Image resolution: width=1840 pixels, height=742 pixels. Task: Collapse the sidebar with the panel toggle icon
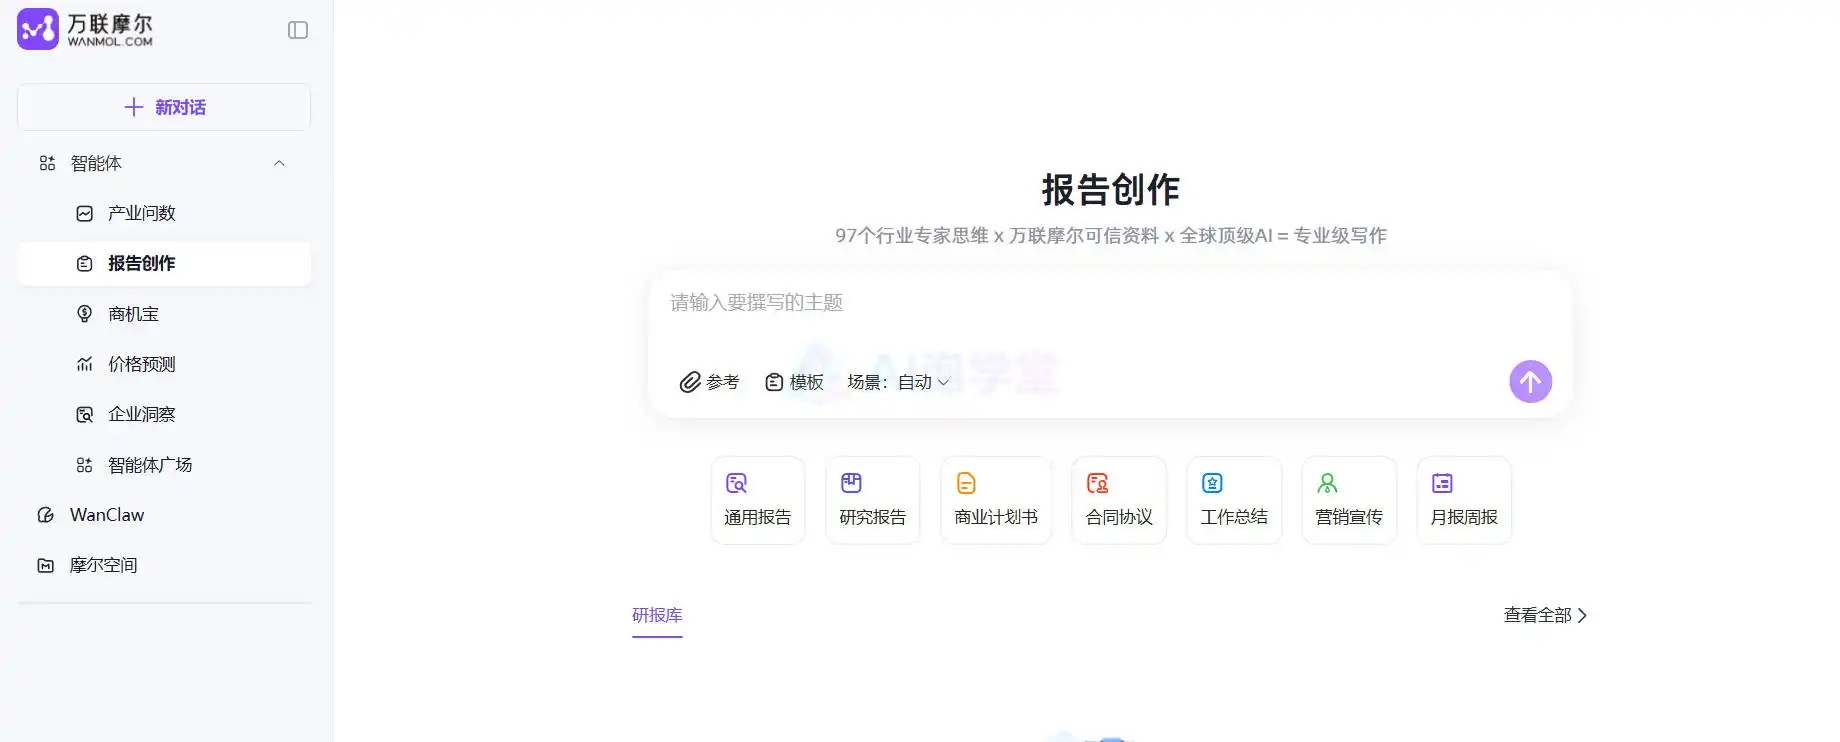(x=298, y=30)
